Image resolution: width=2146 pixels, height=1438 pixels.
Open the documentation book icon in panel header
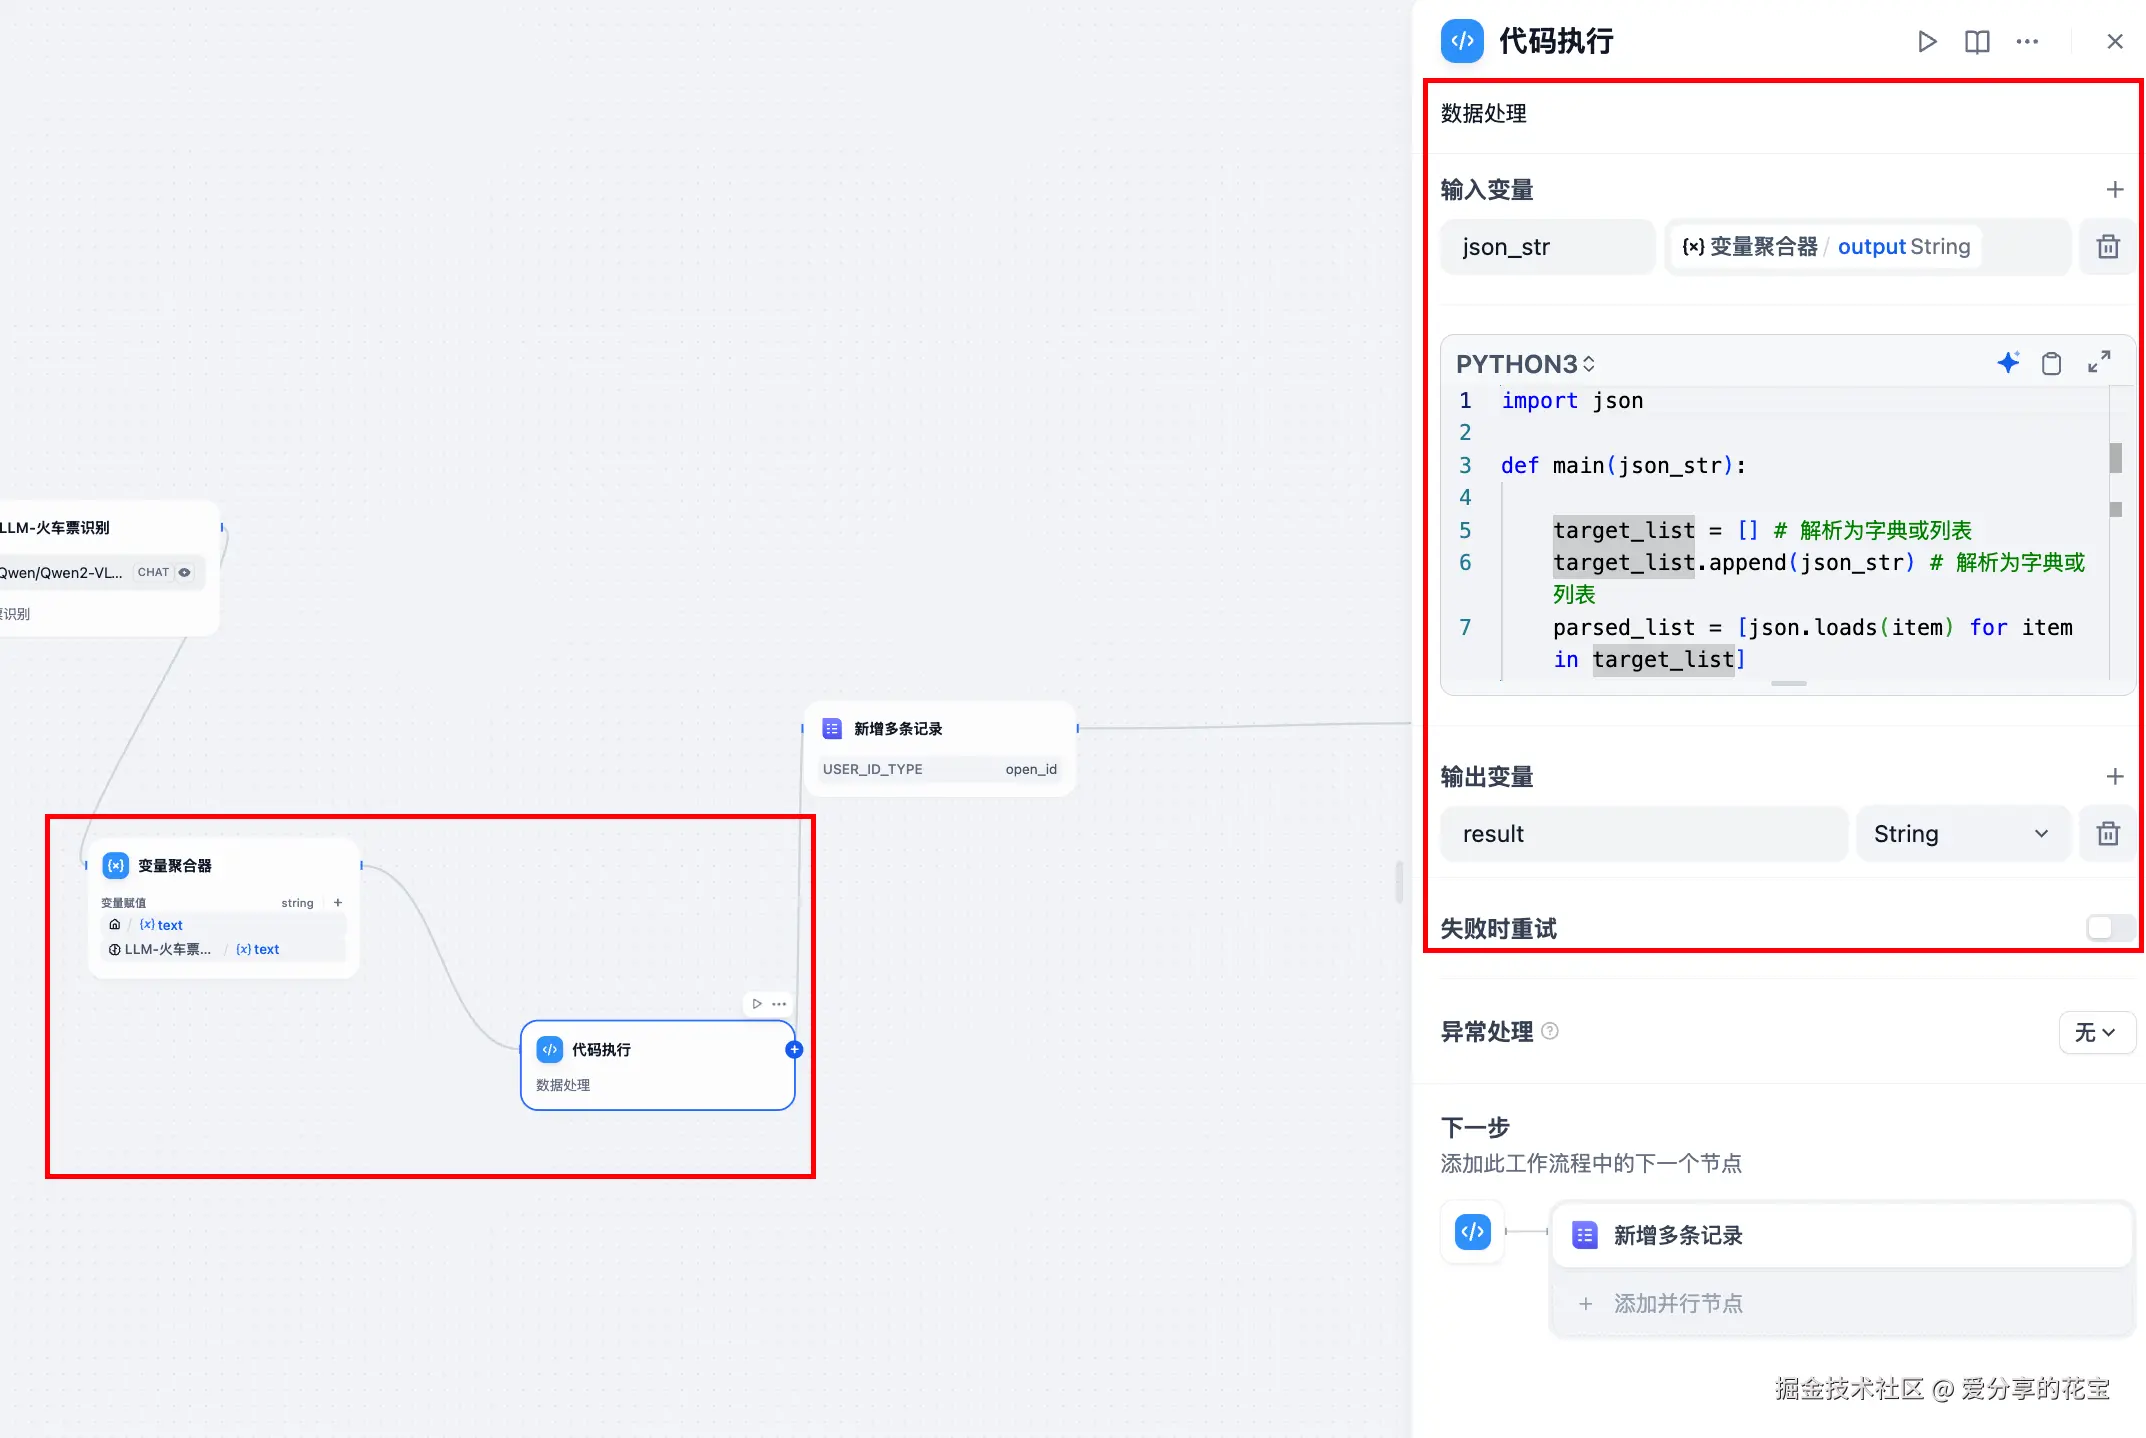coord(1977,41)
